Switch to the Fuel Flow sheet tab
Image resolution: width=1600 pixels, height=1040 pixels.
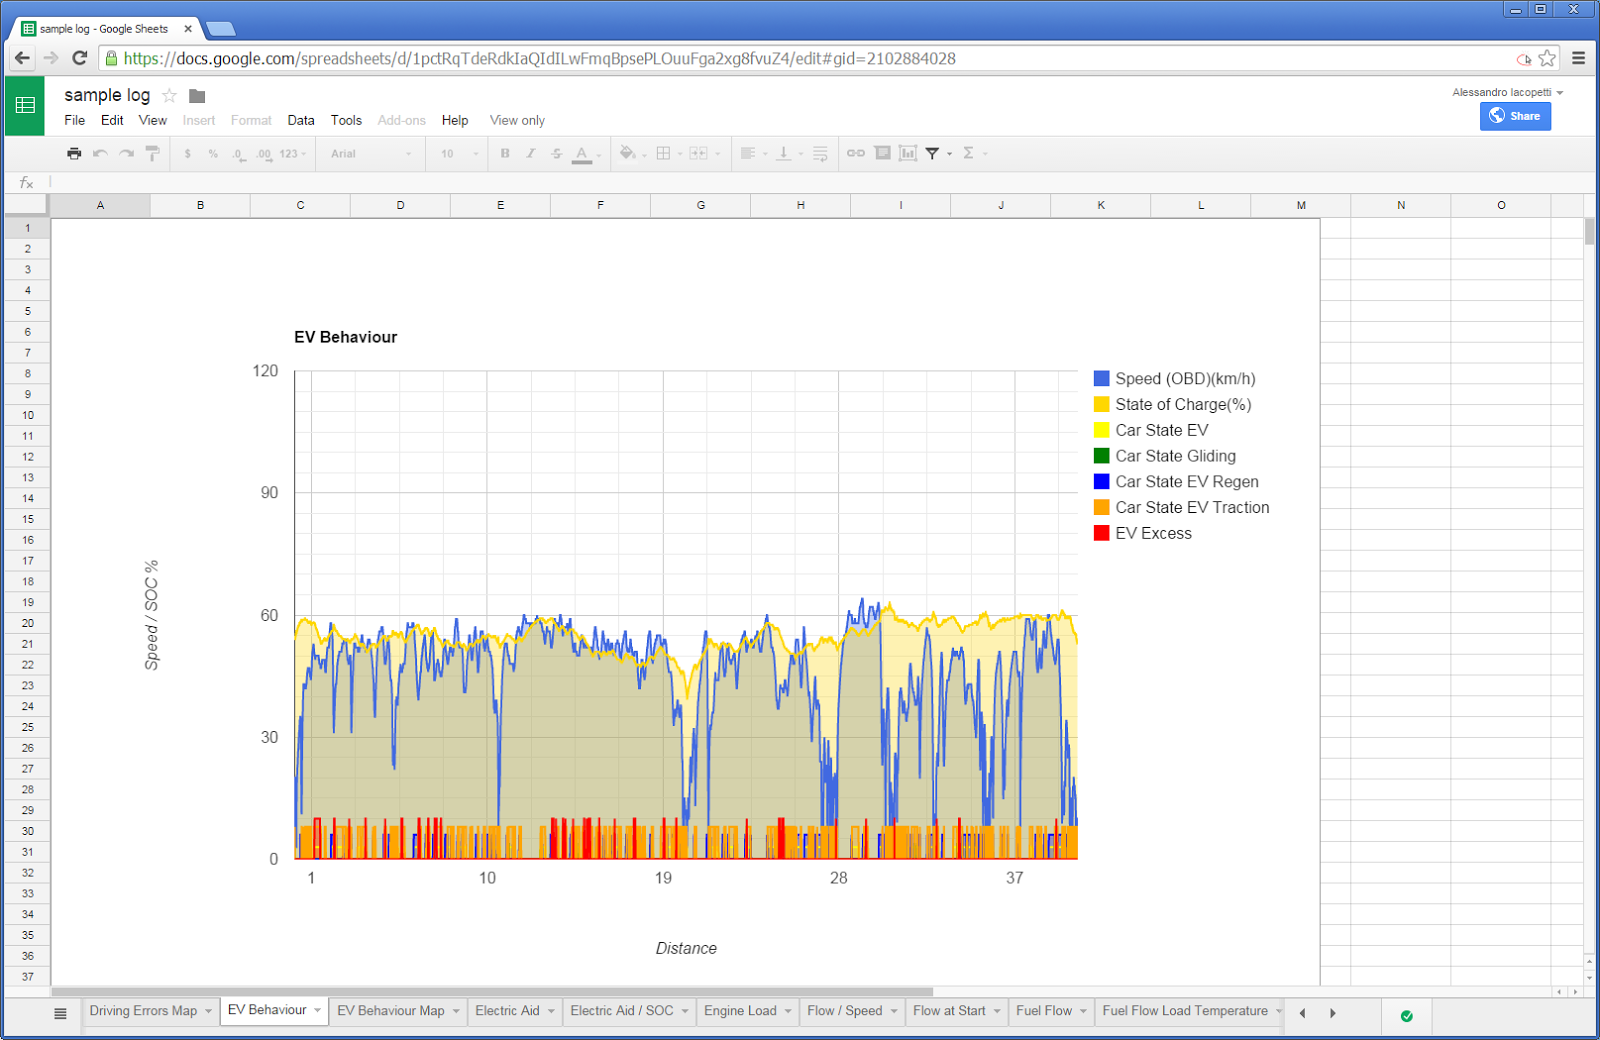[1045, 1011]
